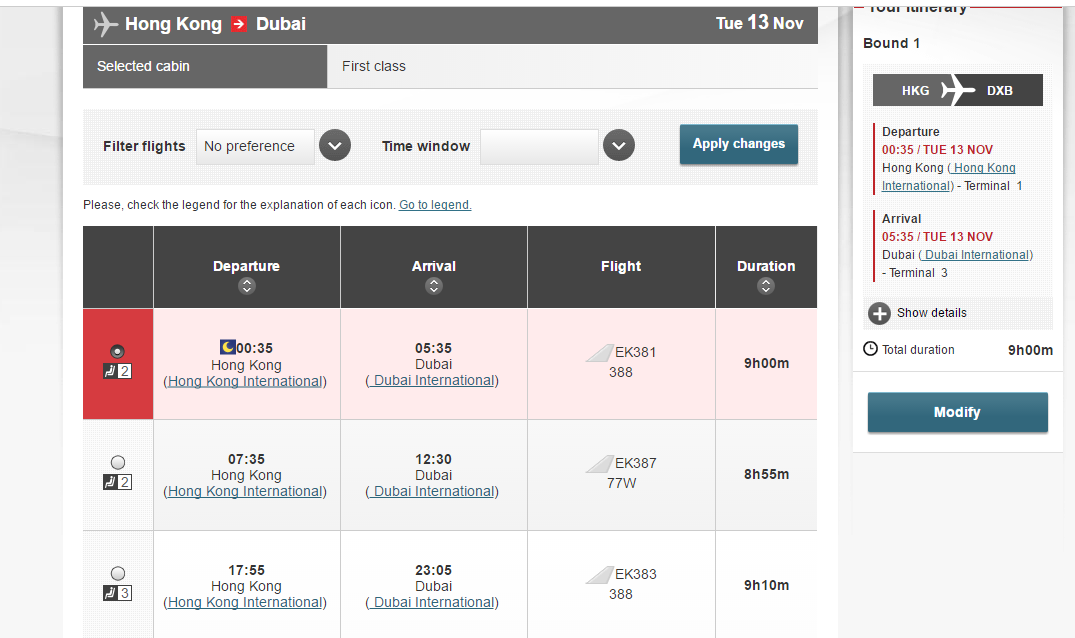The image size is (1075, 638).
Task: Open Dubai International link in 23:05 row
Action: pos(432,603)
